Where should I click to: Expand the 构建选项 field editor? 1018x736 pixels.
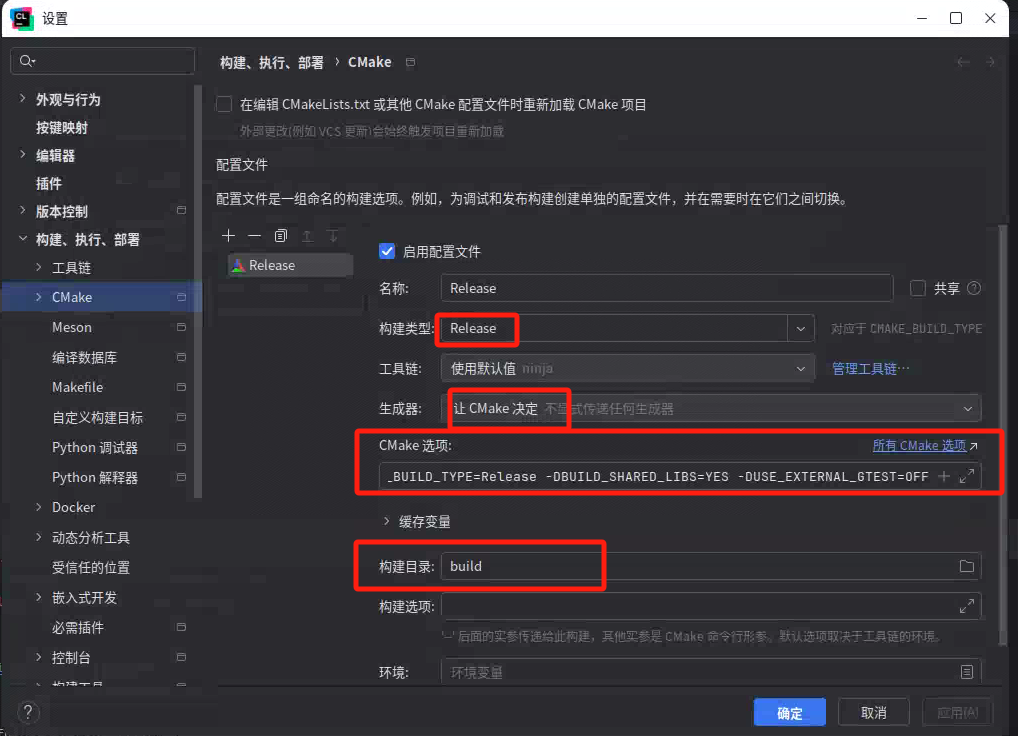point(967,606)
